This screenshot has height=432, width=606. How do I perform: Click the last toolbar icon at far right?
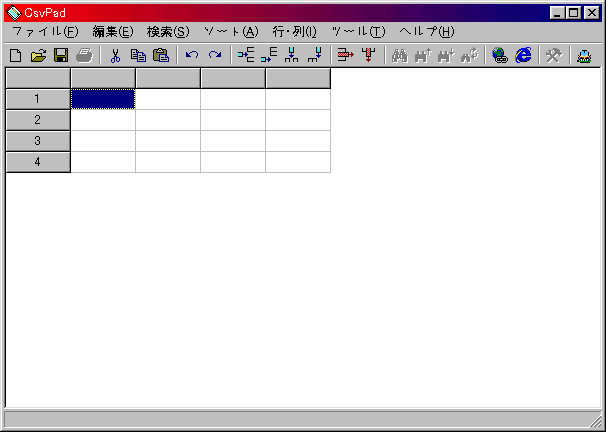pyautogui.click(x=584, y=55)
